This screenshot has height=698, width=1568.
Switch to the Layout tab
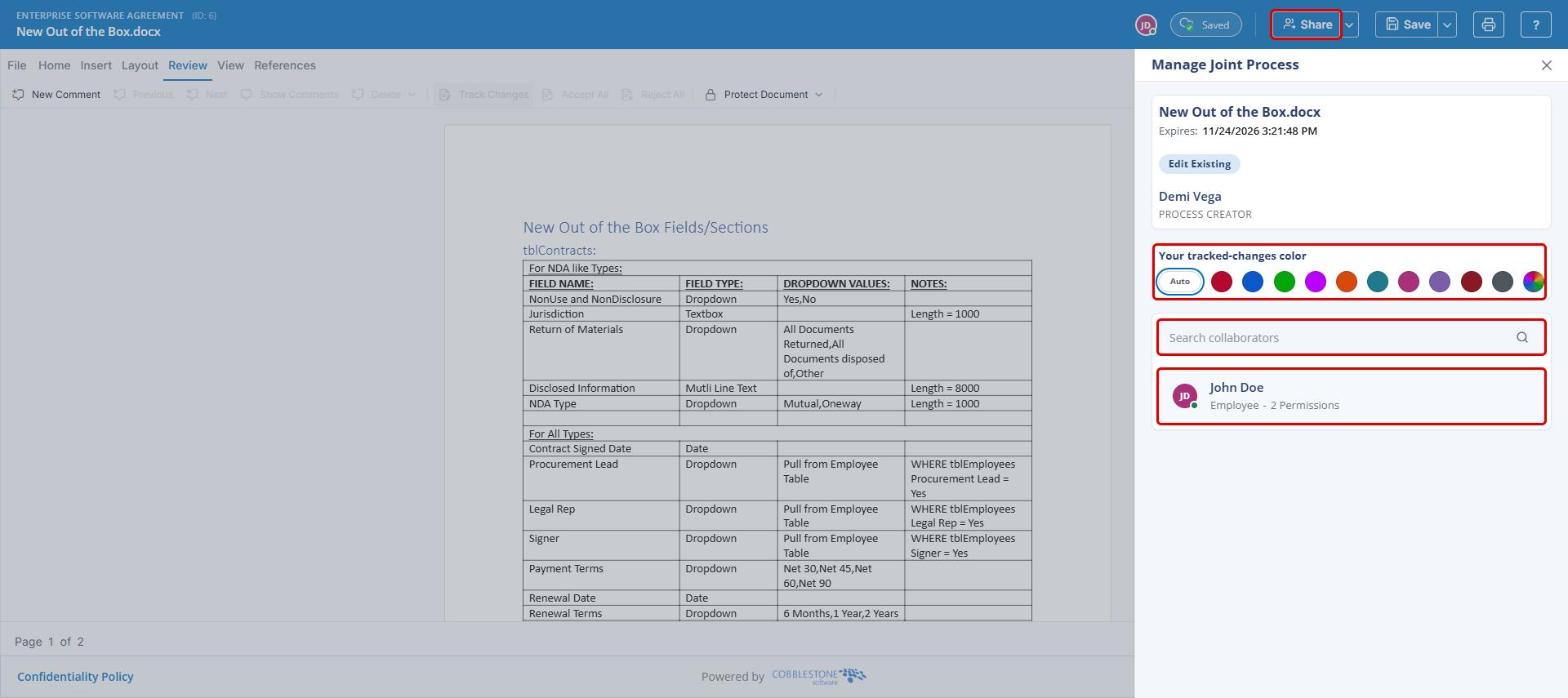(140, 65)
